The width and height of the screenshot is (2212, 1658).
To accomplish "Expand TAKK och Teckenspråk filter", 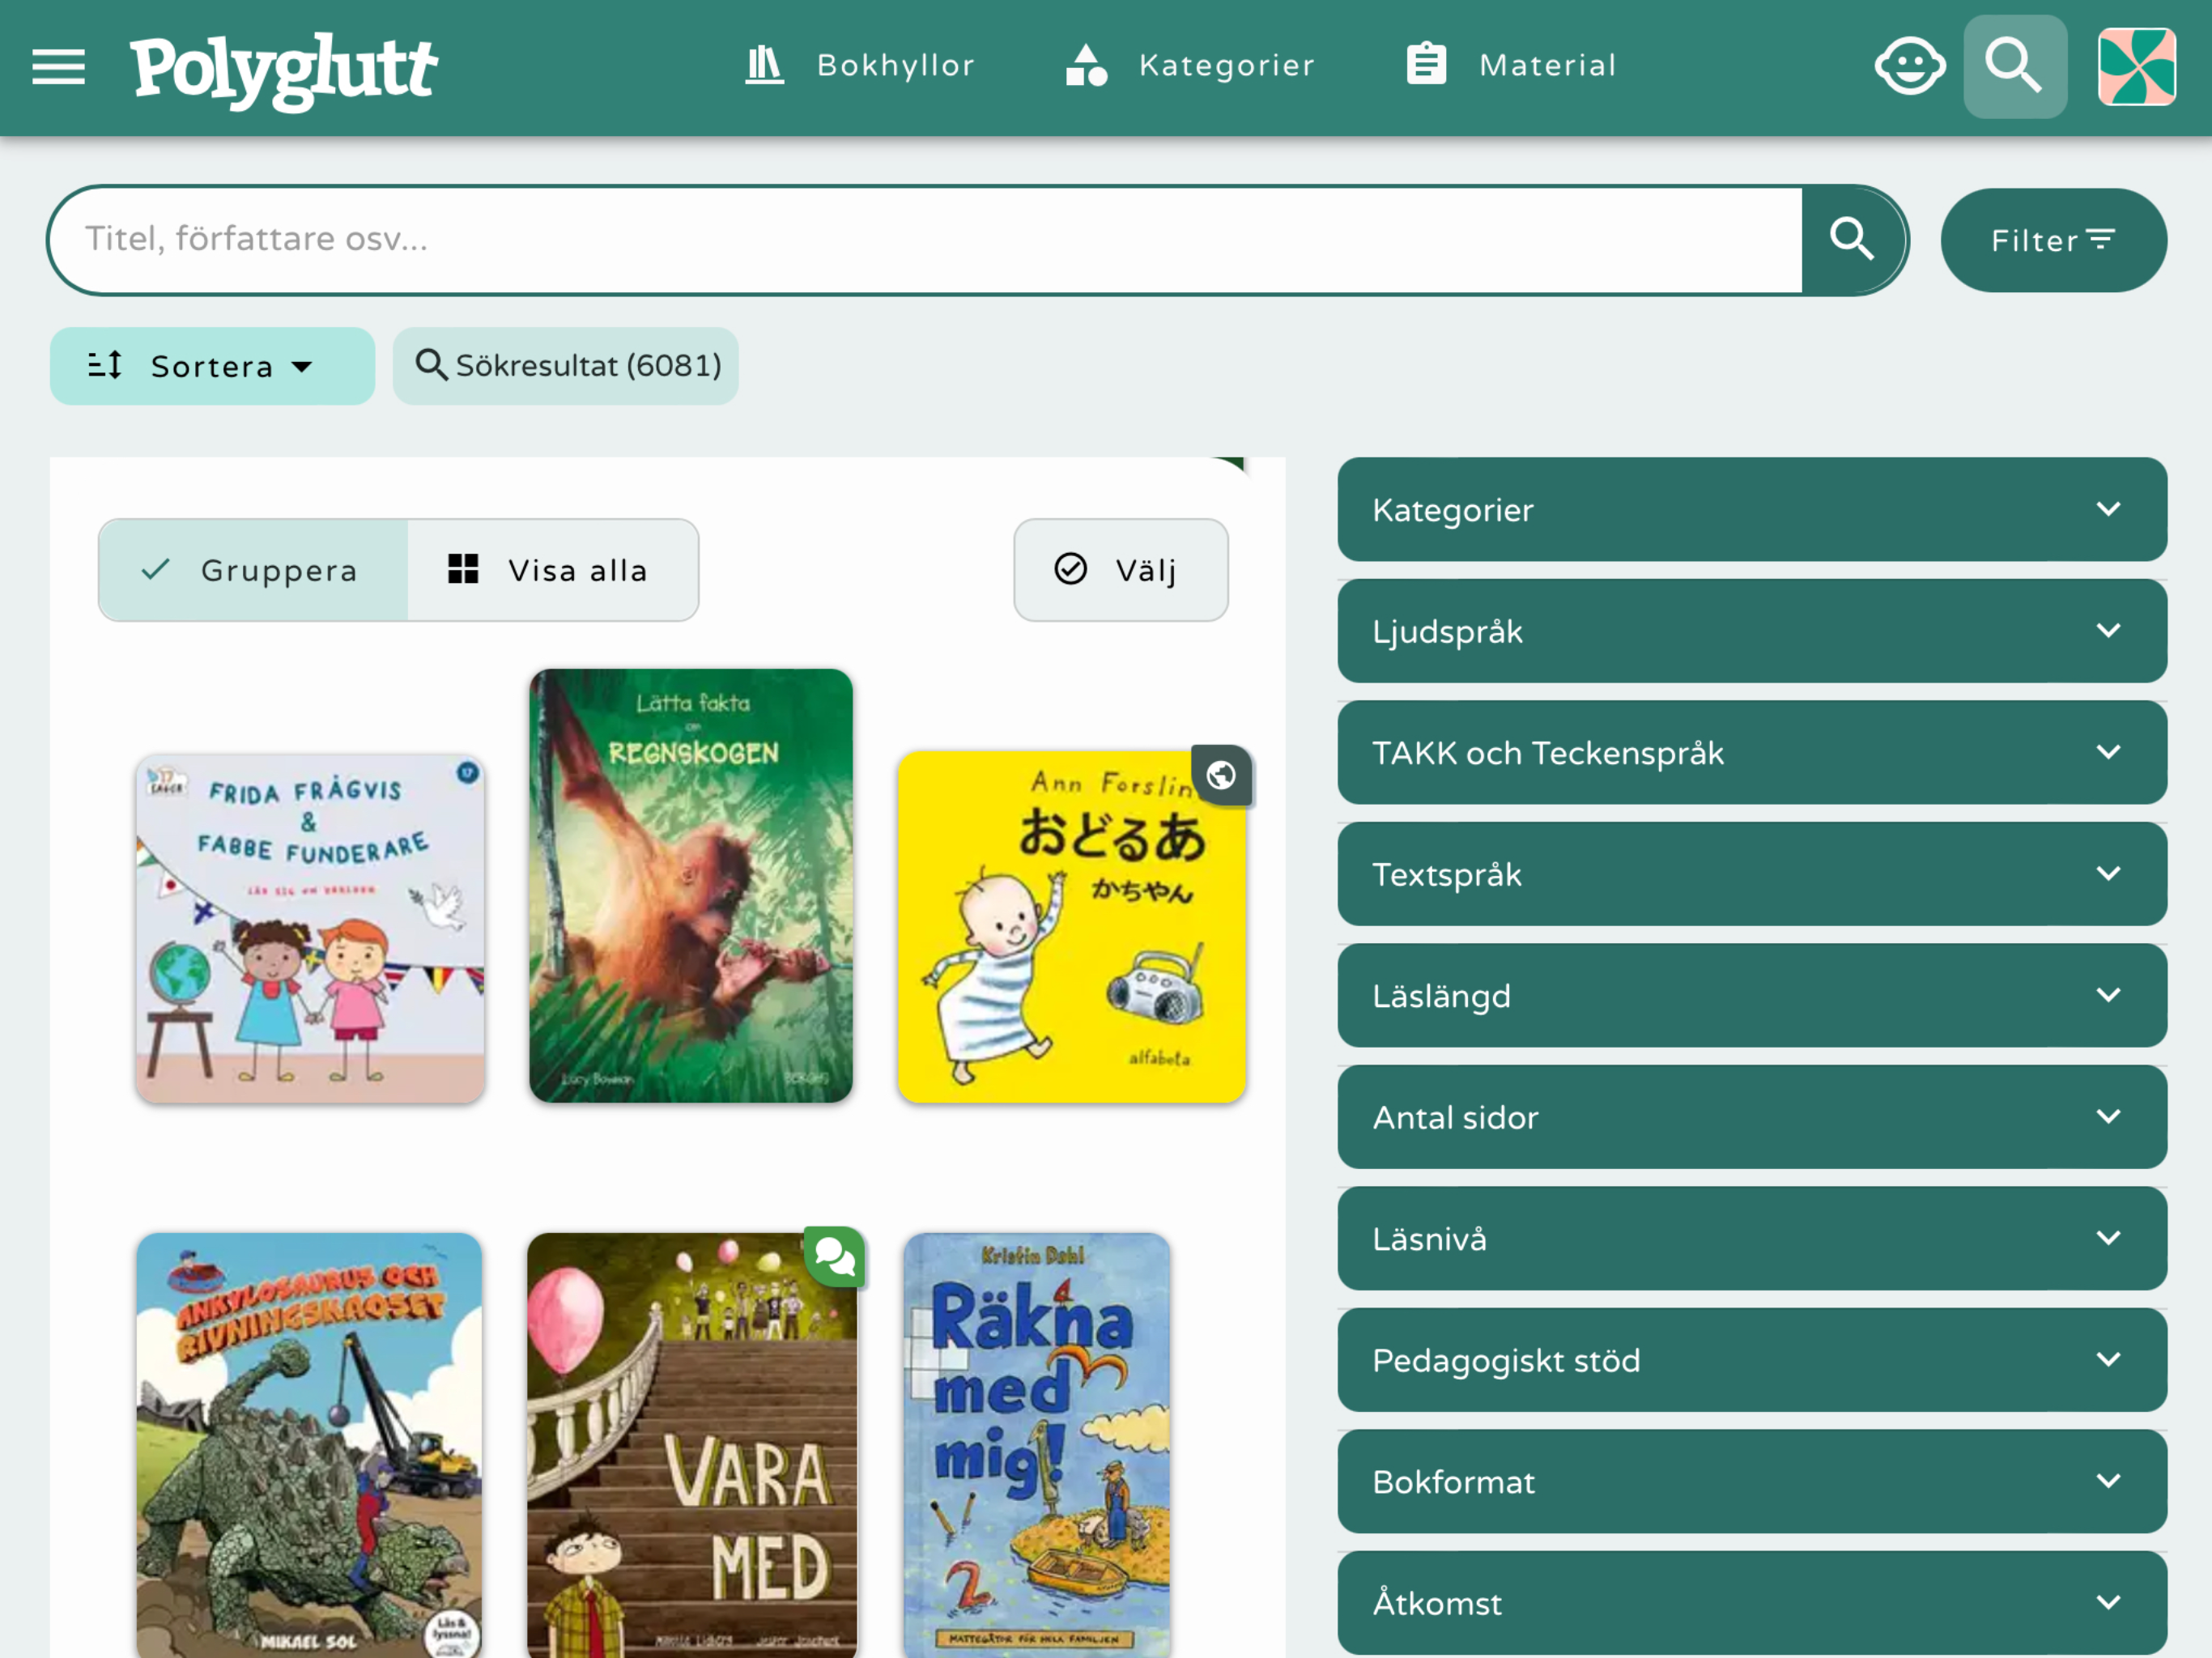I will (x=1752, y=753).
